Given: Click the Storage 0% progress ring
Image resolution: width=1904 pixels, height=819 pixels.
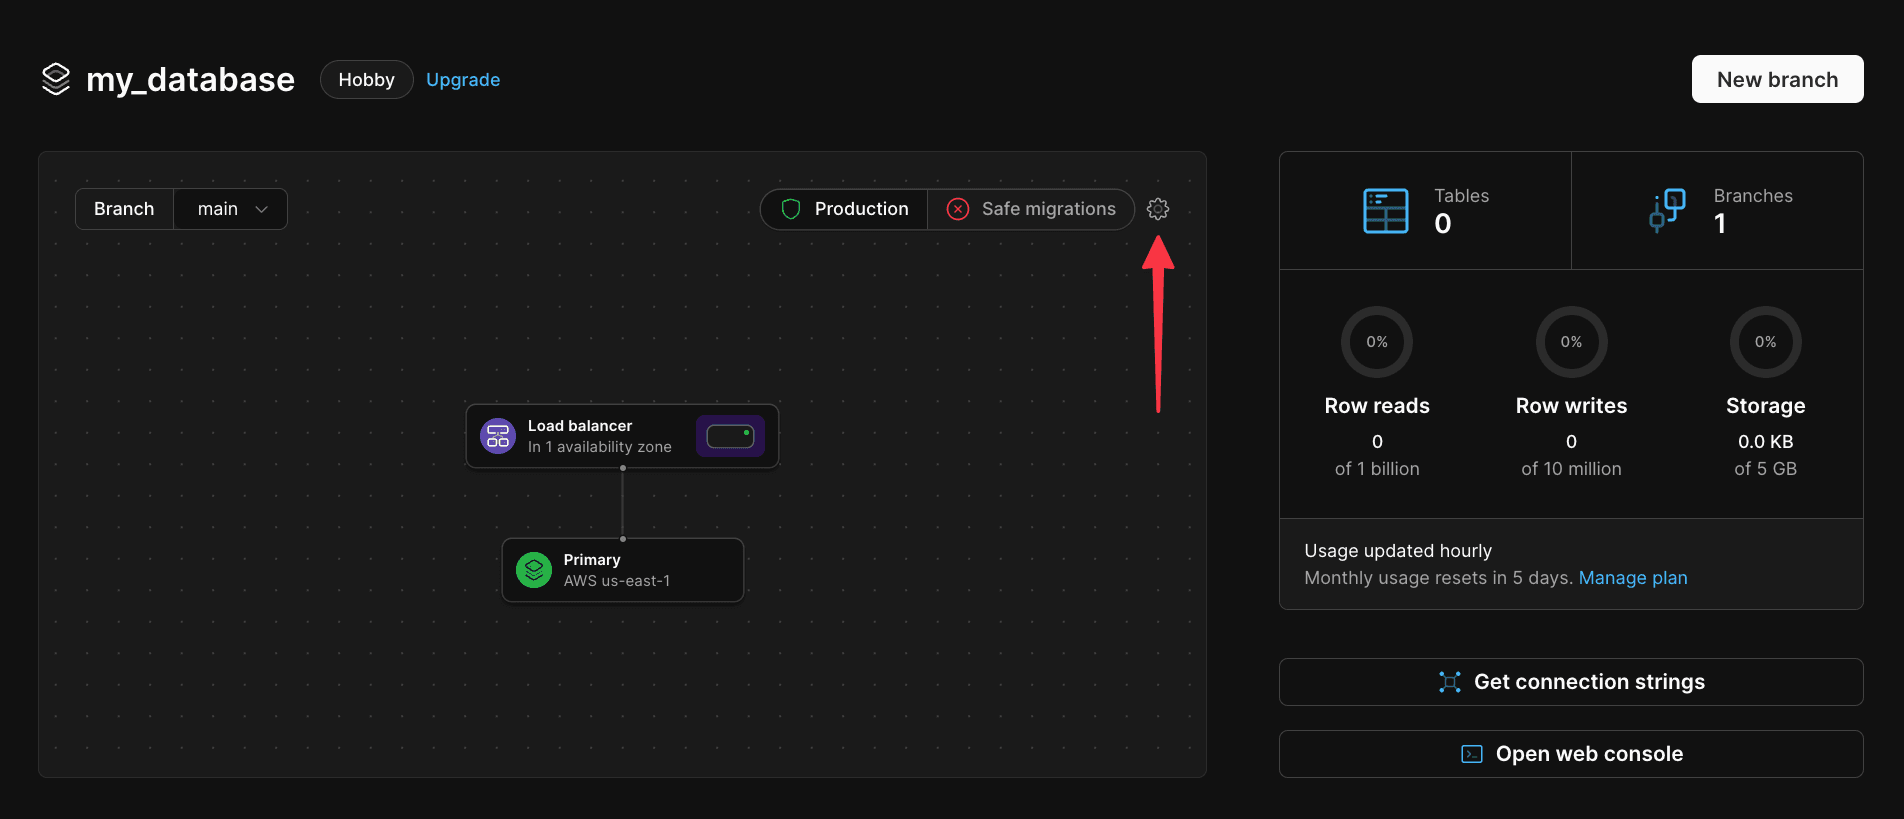Looking at the screenshot, I should tap(1766, 342).
